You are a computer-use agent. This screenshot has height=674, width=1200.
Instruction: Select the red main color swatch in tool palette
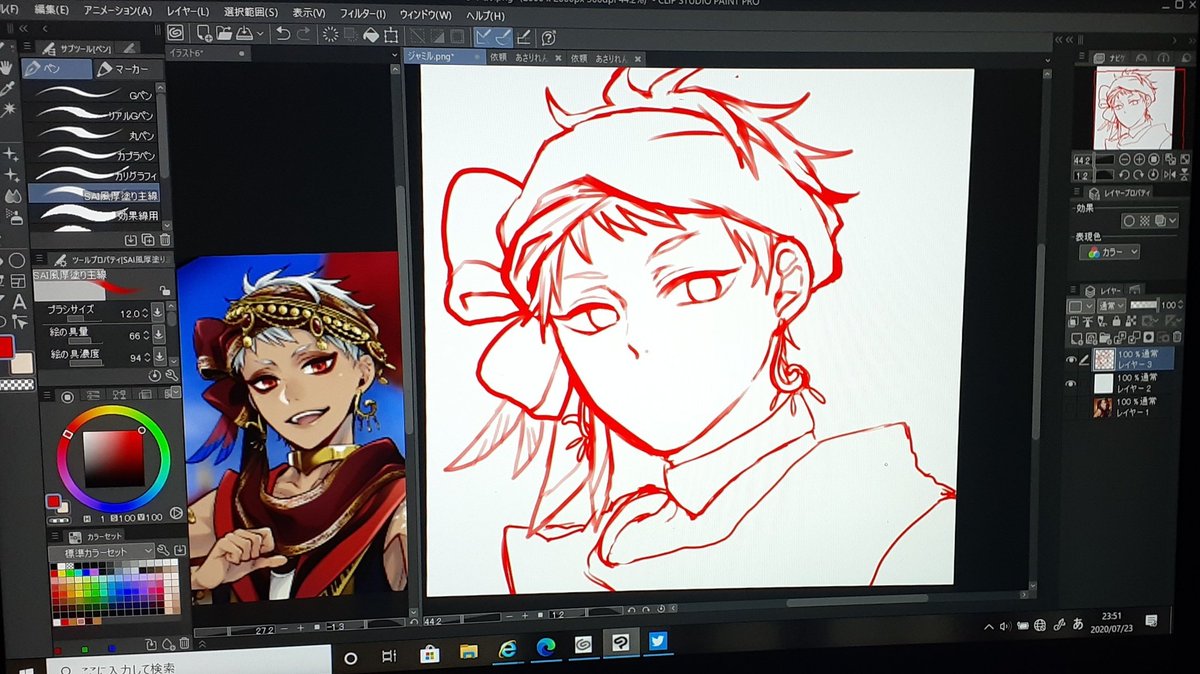(6, 348)
